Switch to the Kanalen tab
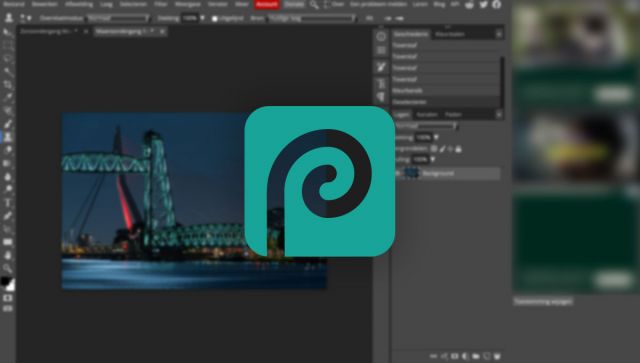640x363 pixels. click(x=427, y=115)
